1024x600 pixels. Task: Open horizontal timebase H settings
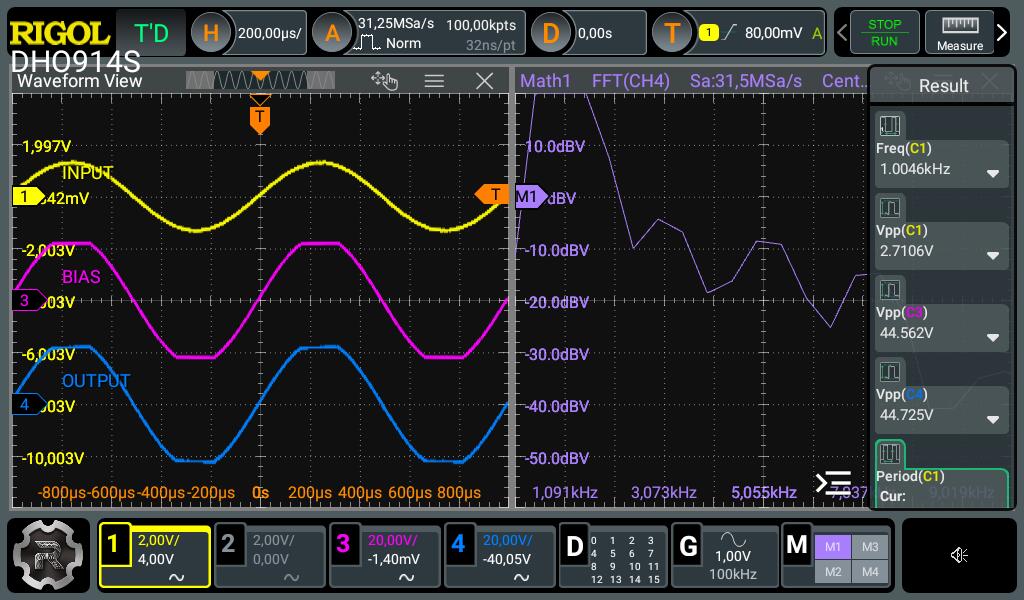tap(210, 33)
